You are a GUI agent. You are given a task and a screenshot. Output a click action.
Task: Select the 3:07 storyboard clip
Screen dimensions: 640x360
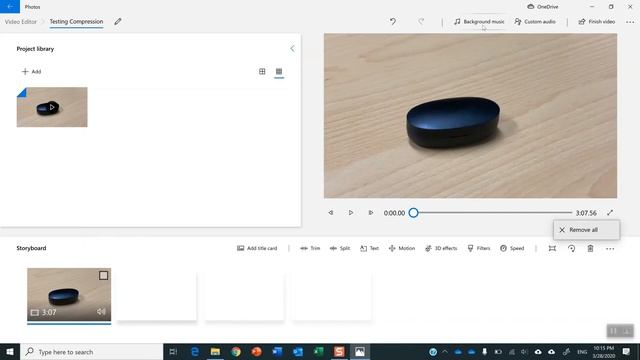(x=69, y=294)
